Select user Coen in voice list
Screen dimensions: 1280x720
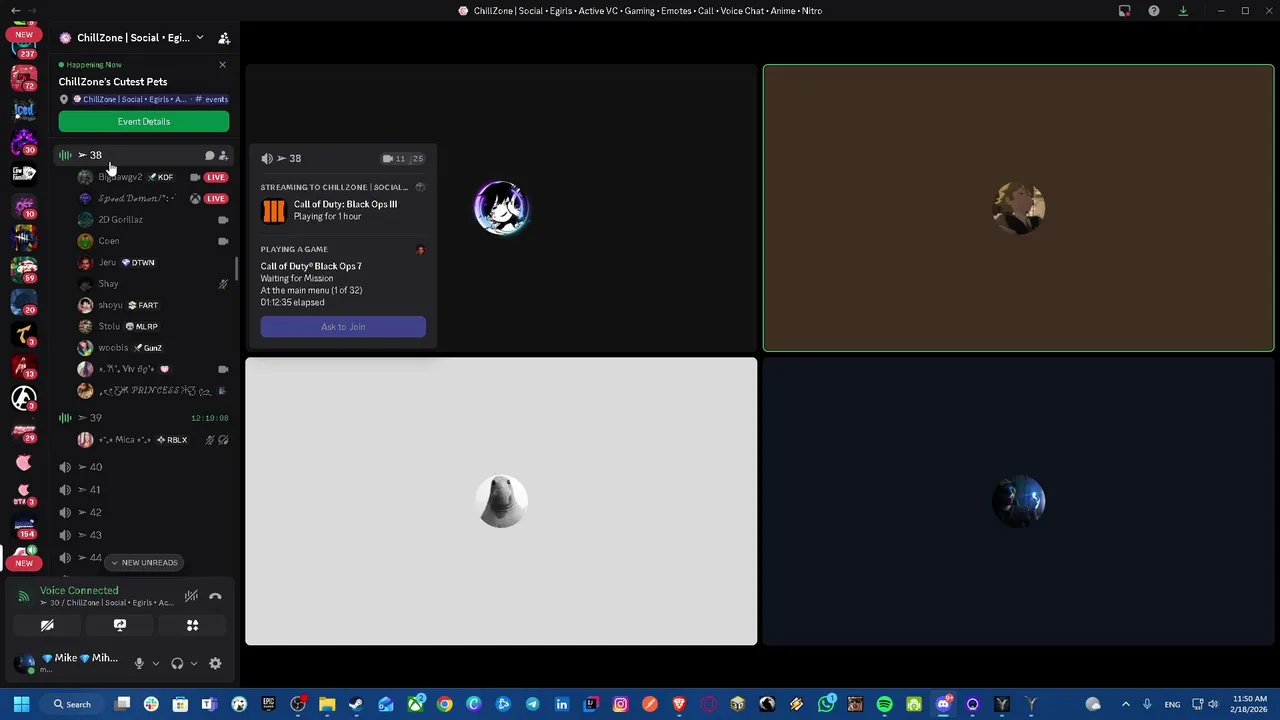point(153,241)
